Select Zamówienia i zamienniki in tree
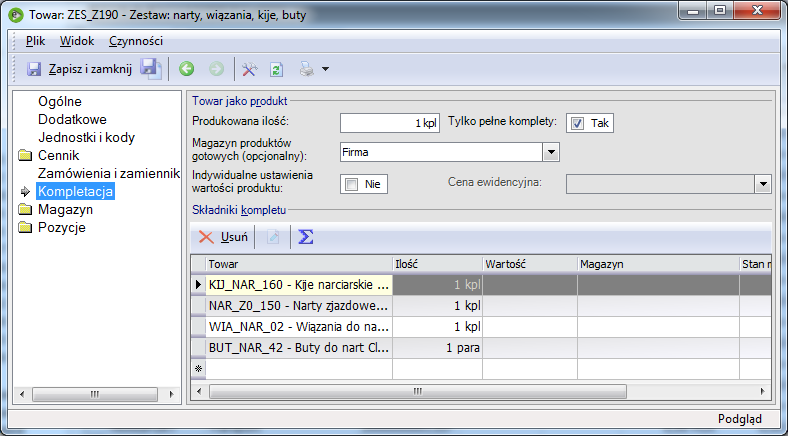788x436 pixels. (109, 174)
